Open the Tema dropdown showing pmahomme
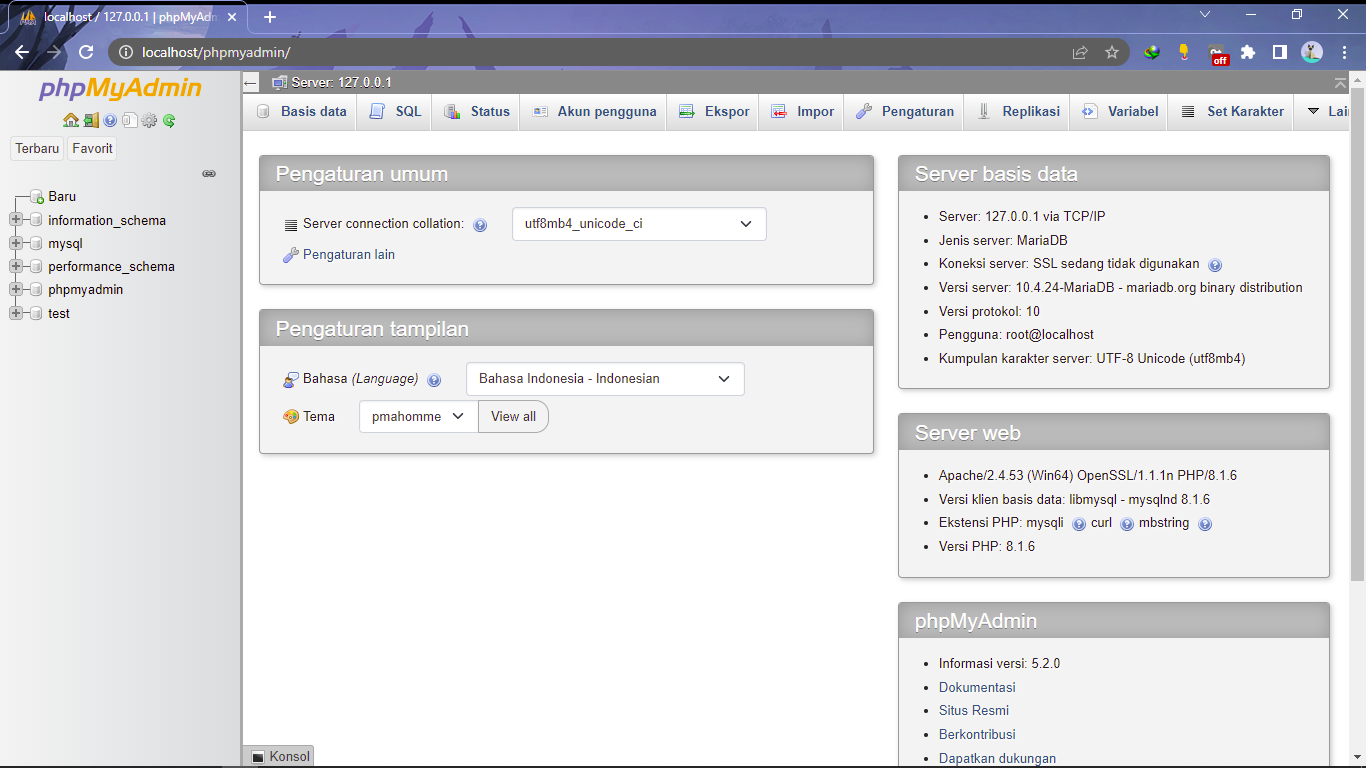Screen dimensions: 1366x768 [x=417, y=416]
